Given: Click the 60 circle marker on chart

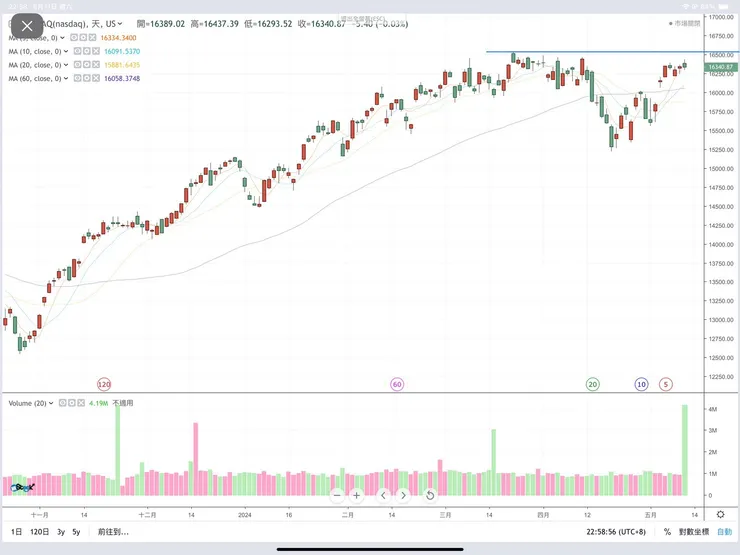Looking at the screenshot, I should 397,384.
